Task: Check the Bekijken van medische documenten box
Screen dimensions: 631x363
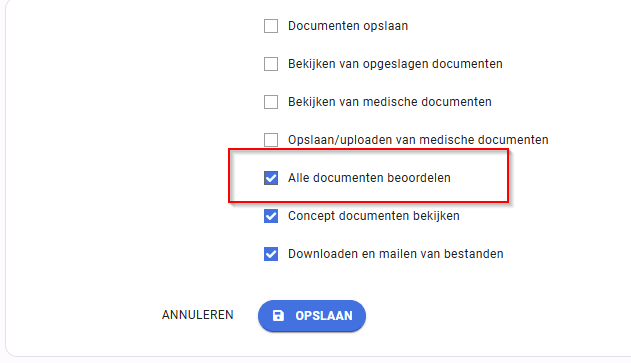Action: click(x=271, y=102)
